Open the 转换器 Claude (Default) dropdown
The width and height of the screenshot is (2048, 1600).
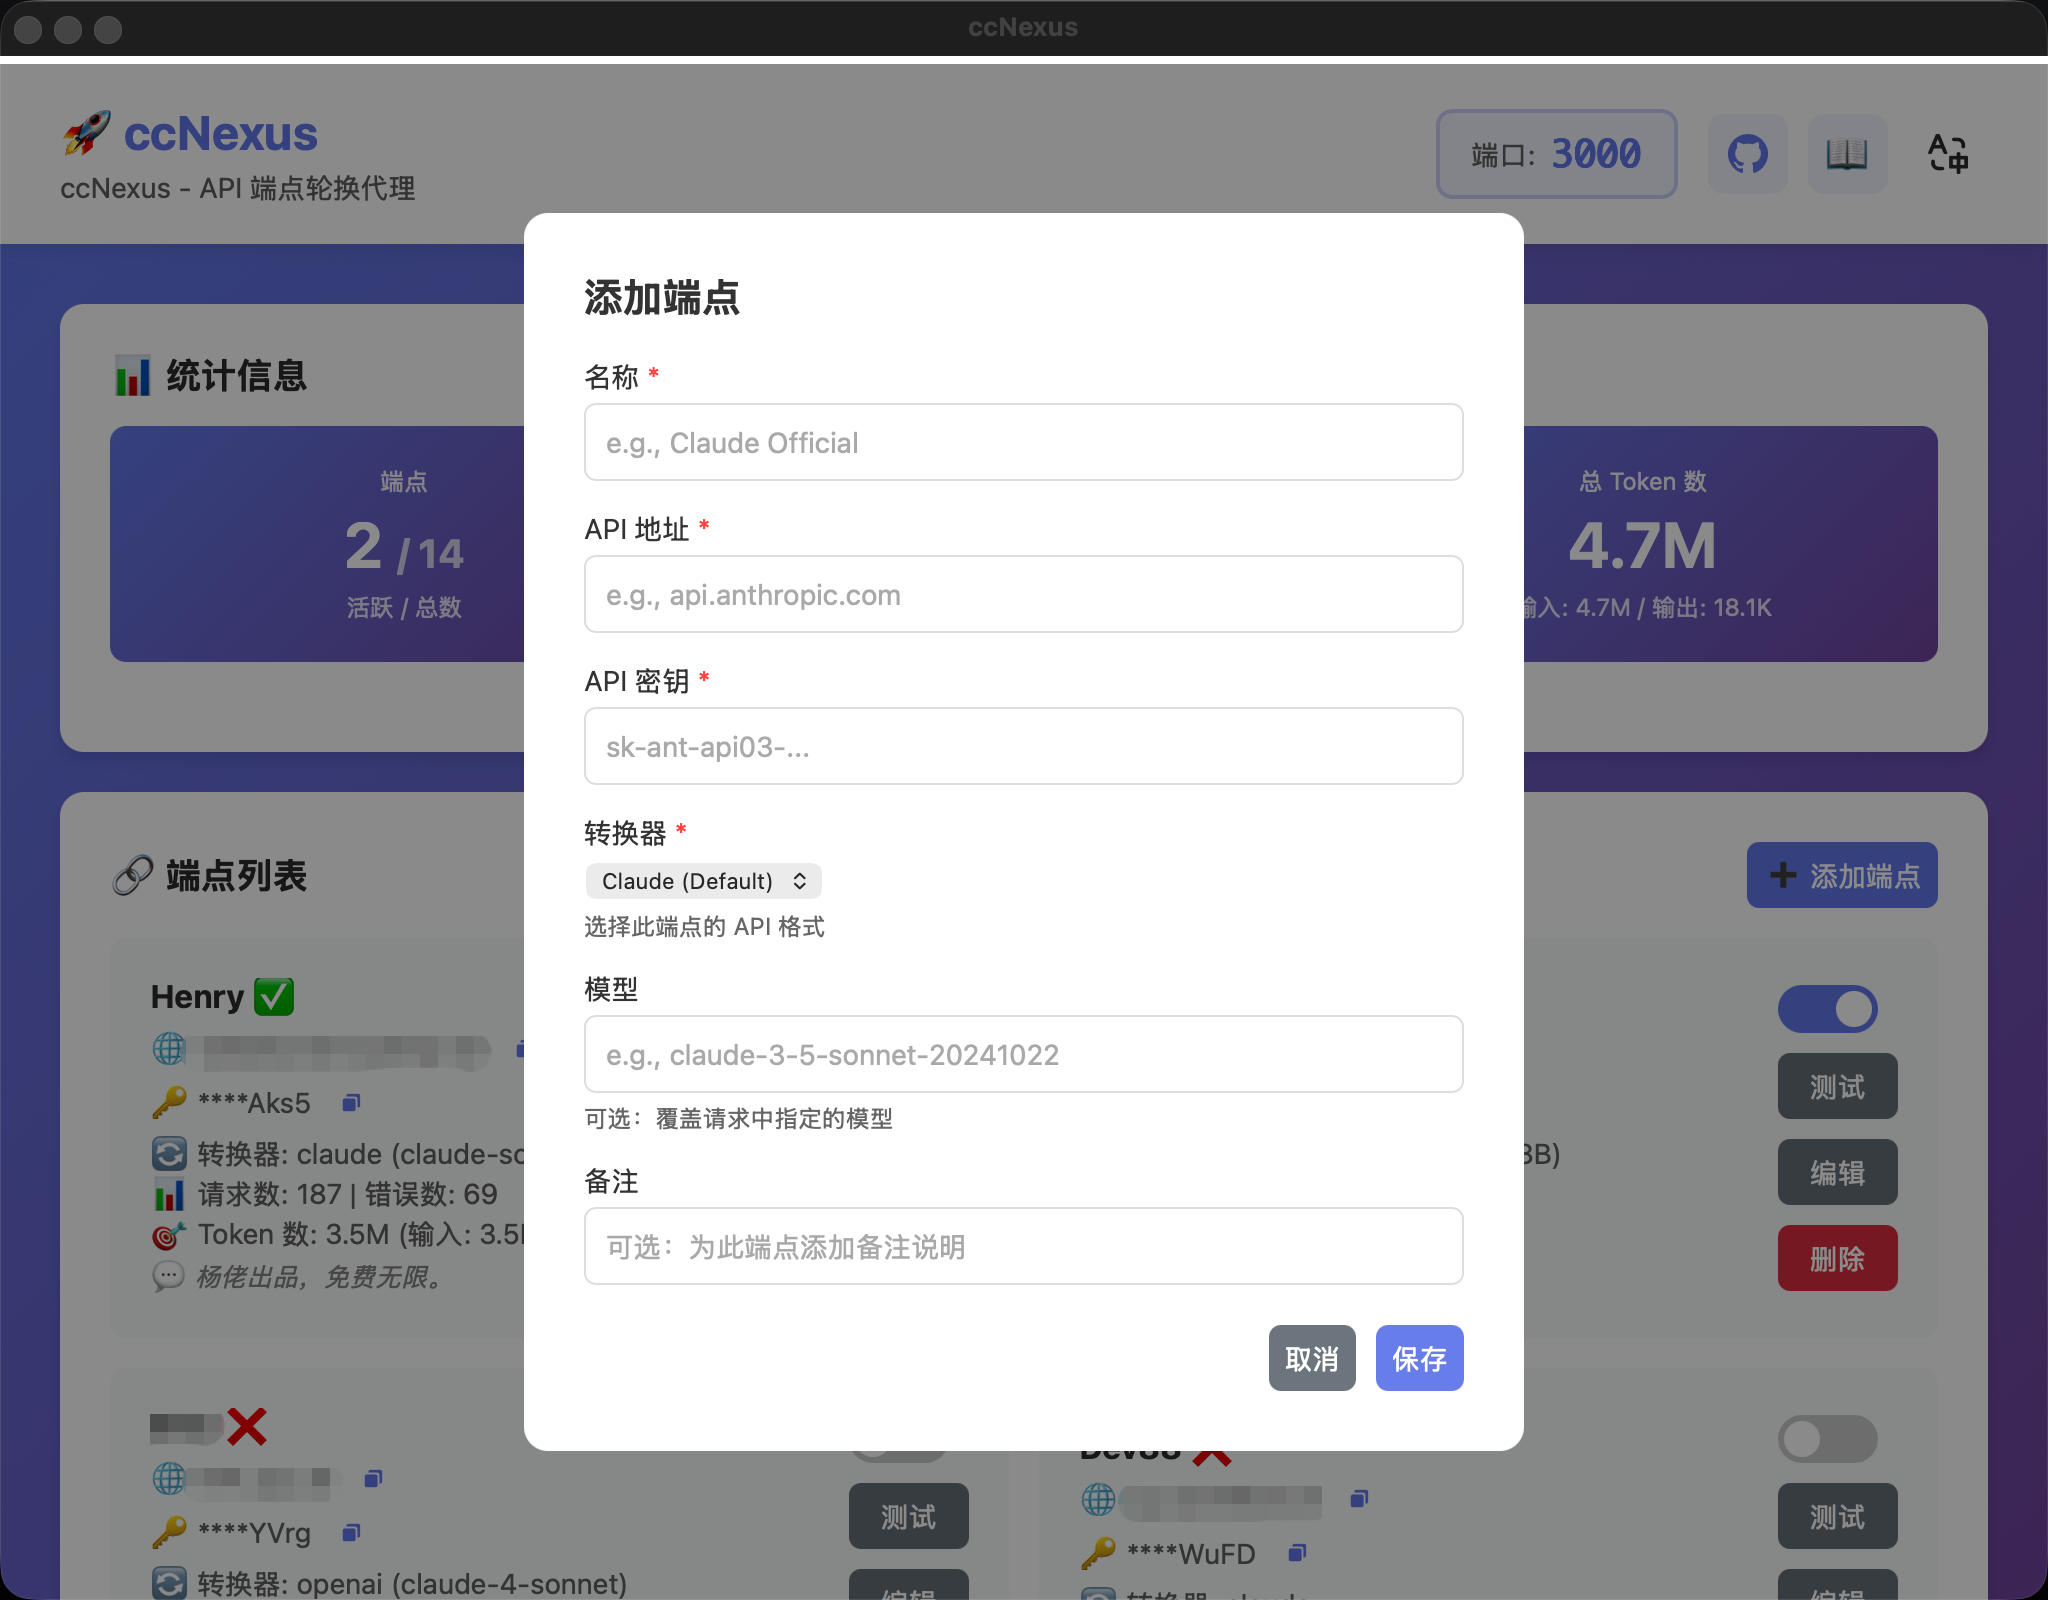pyautogui.click(x=703, y=880)
